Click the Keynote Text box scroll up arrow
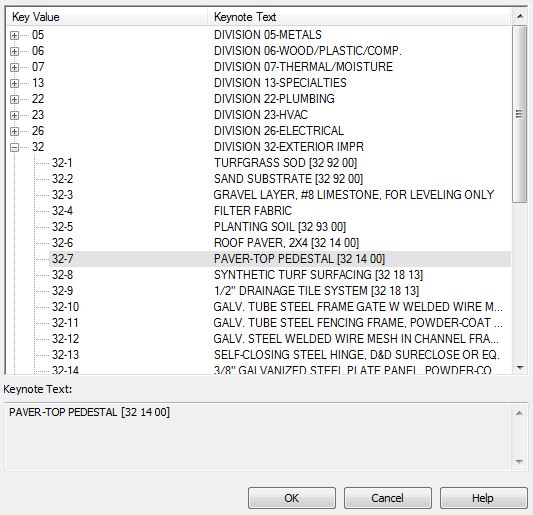 519,413
